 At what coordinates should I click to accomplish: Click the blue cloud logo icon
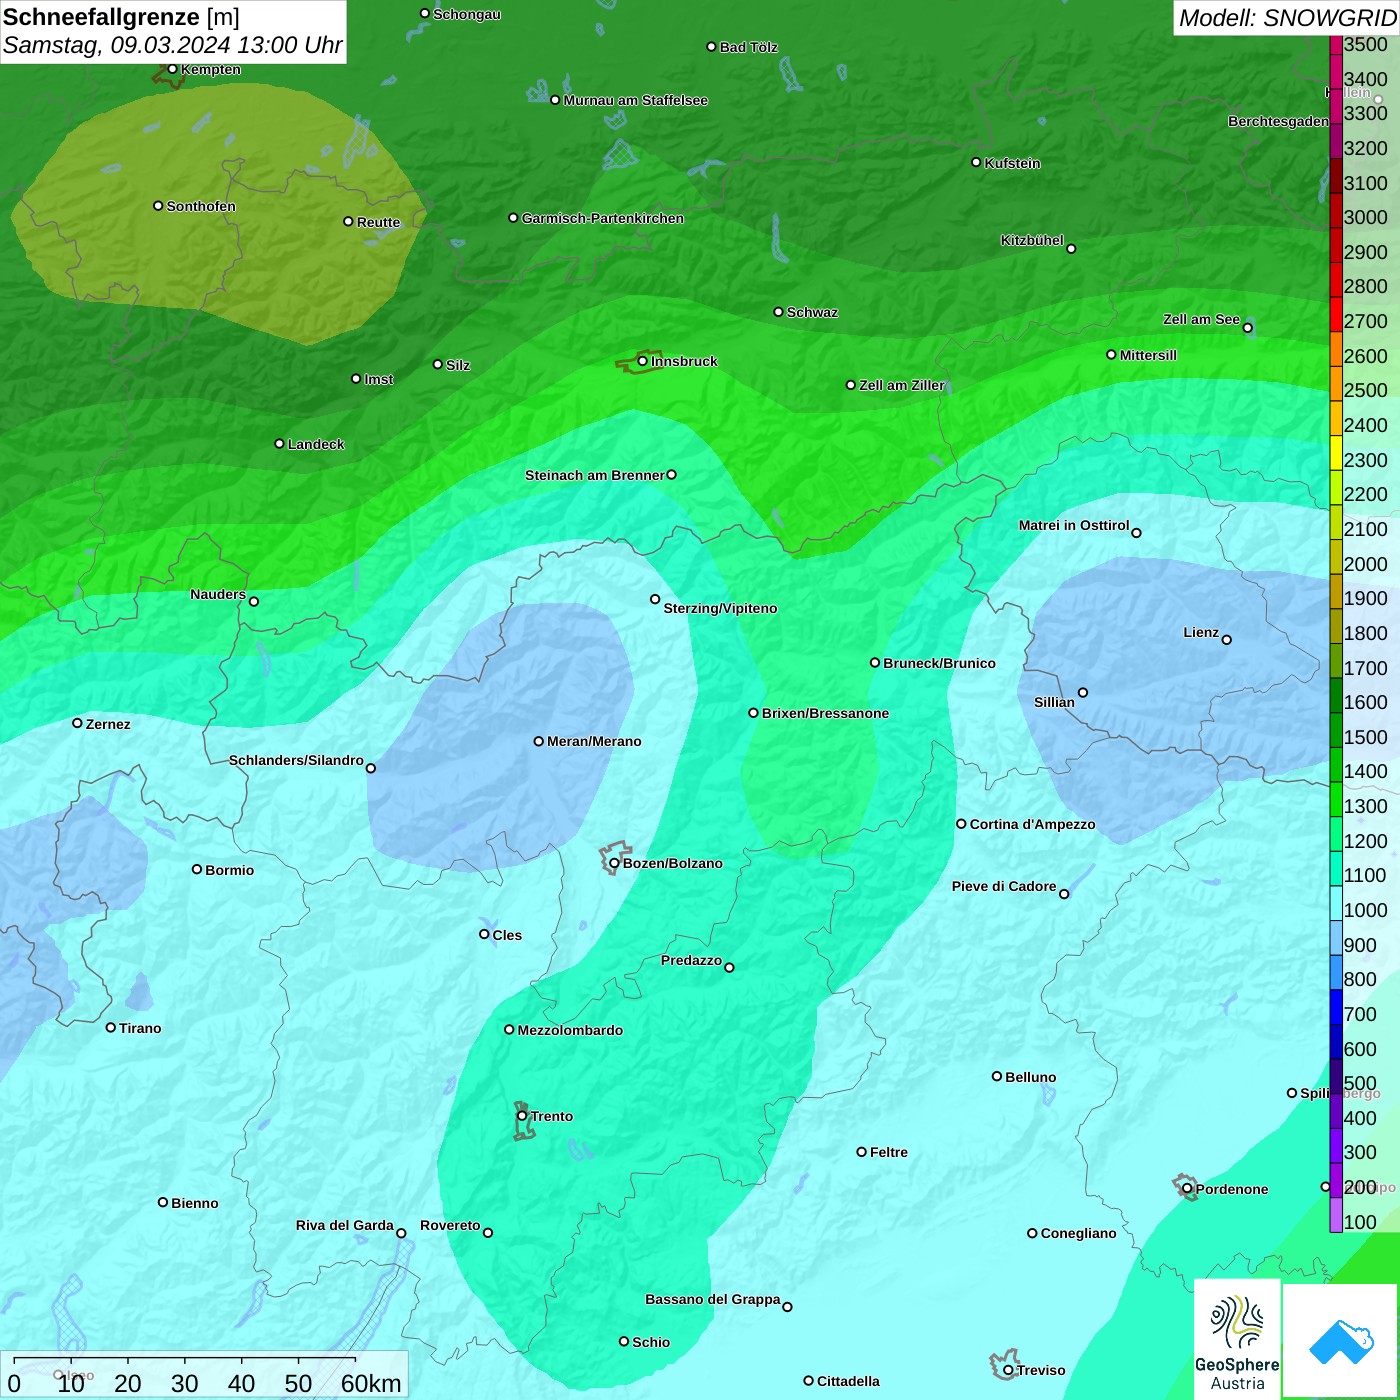point(1341,1341)
